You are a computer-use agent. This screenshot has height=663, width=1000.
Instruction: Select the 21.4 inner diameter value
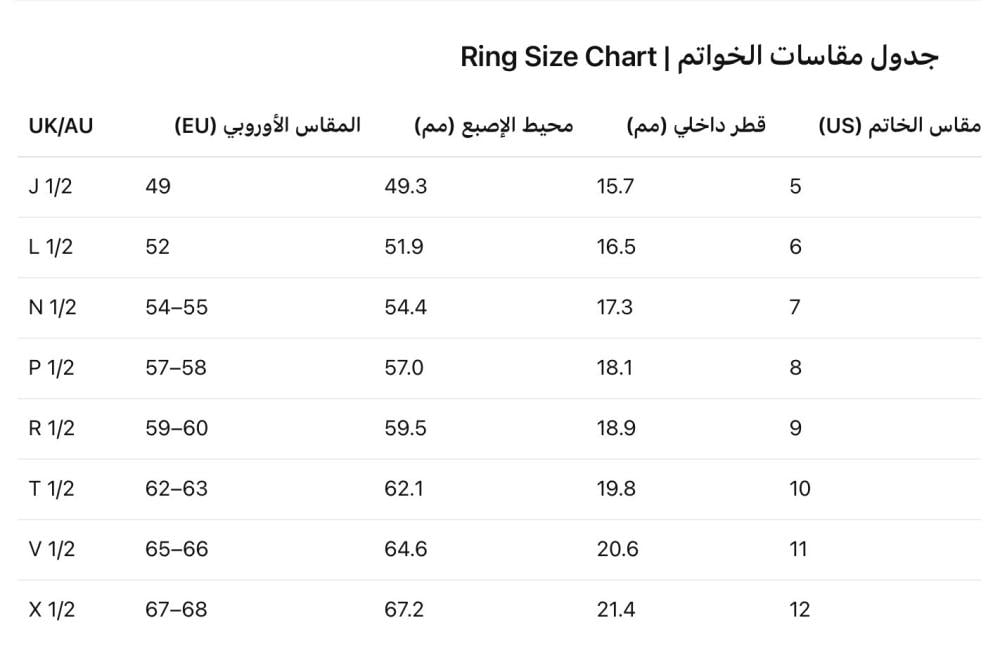(x=616, y=609)
